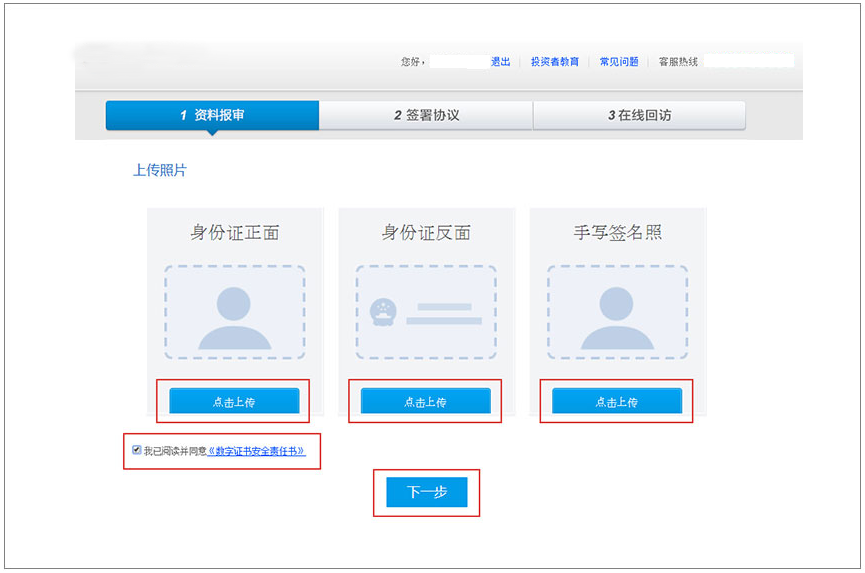Click the 身份证正面 portrait placeholder
The width and height of the screenshot is (865, 573).
[234, 312]
